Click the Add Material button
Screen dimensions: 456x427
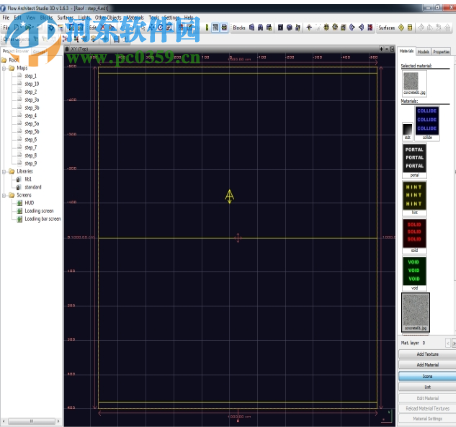coord(428,365)
